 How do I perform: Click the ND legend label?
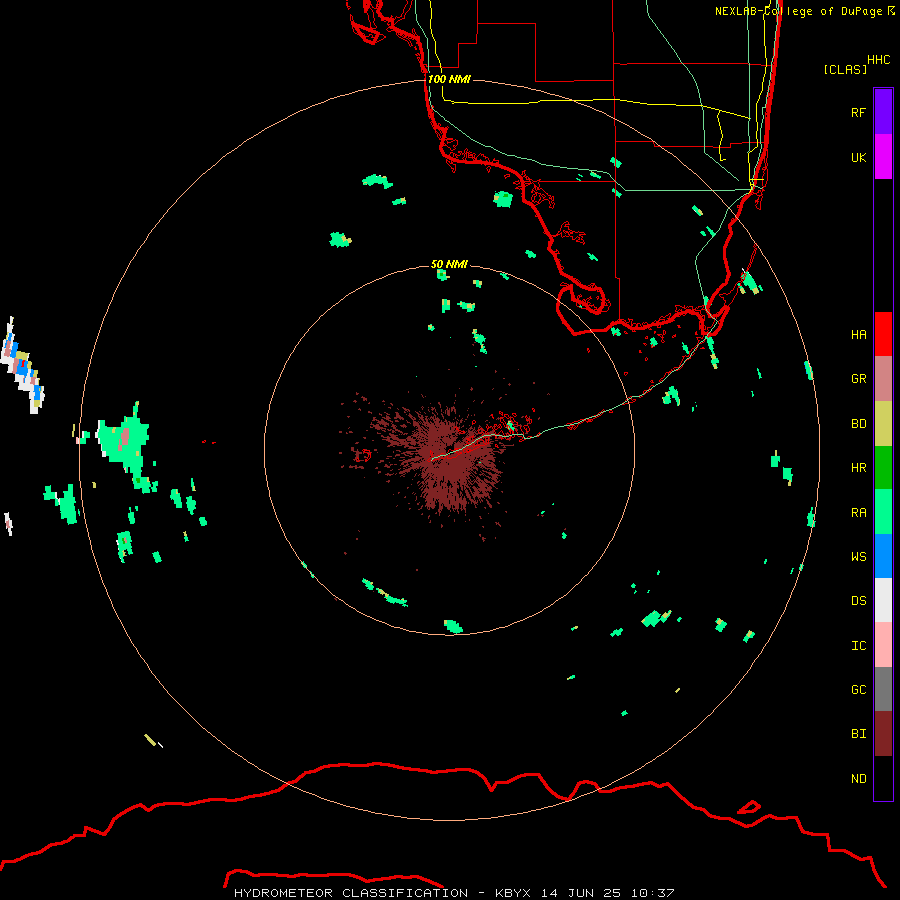coord(858,778)
